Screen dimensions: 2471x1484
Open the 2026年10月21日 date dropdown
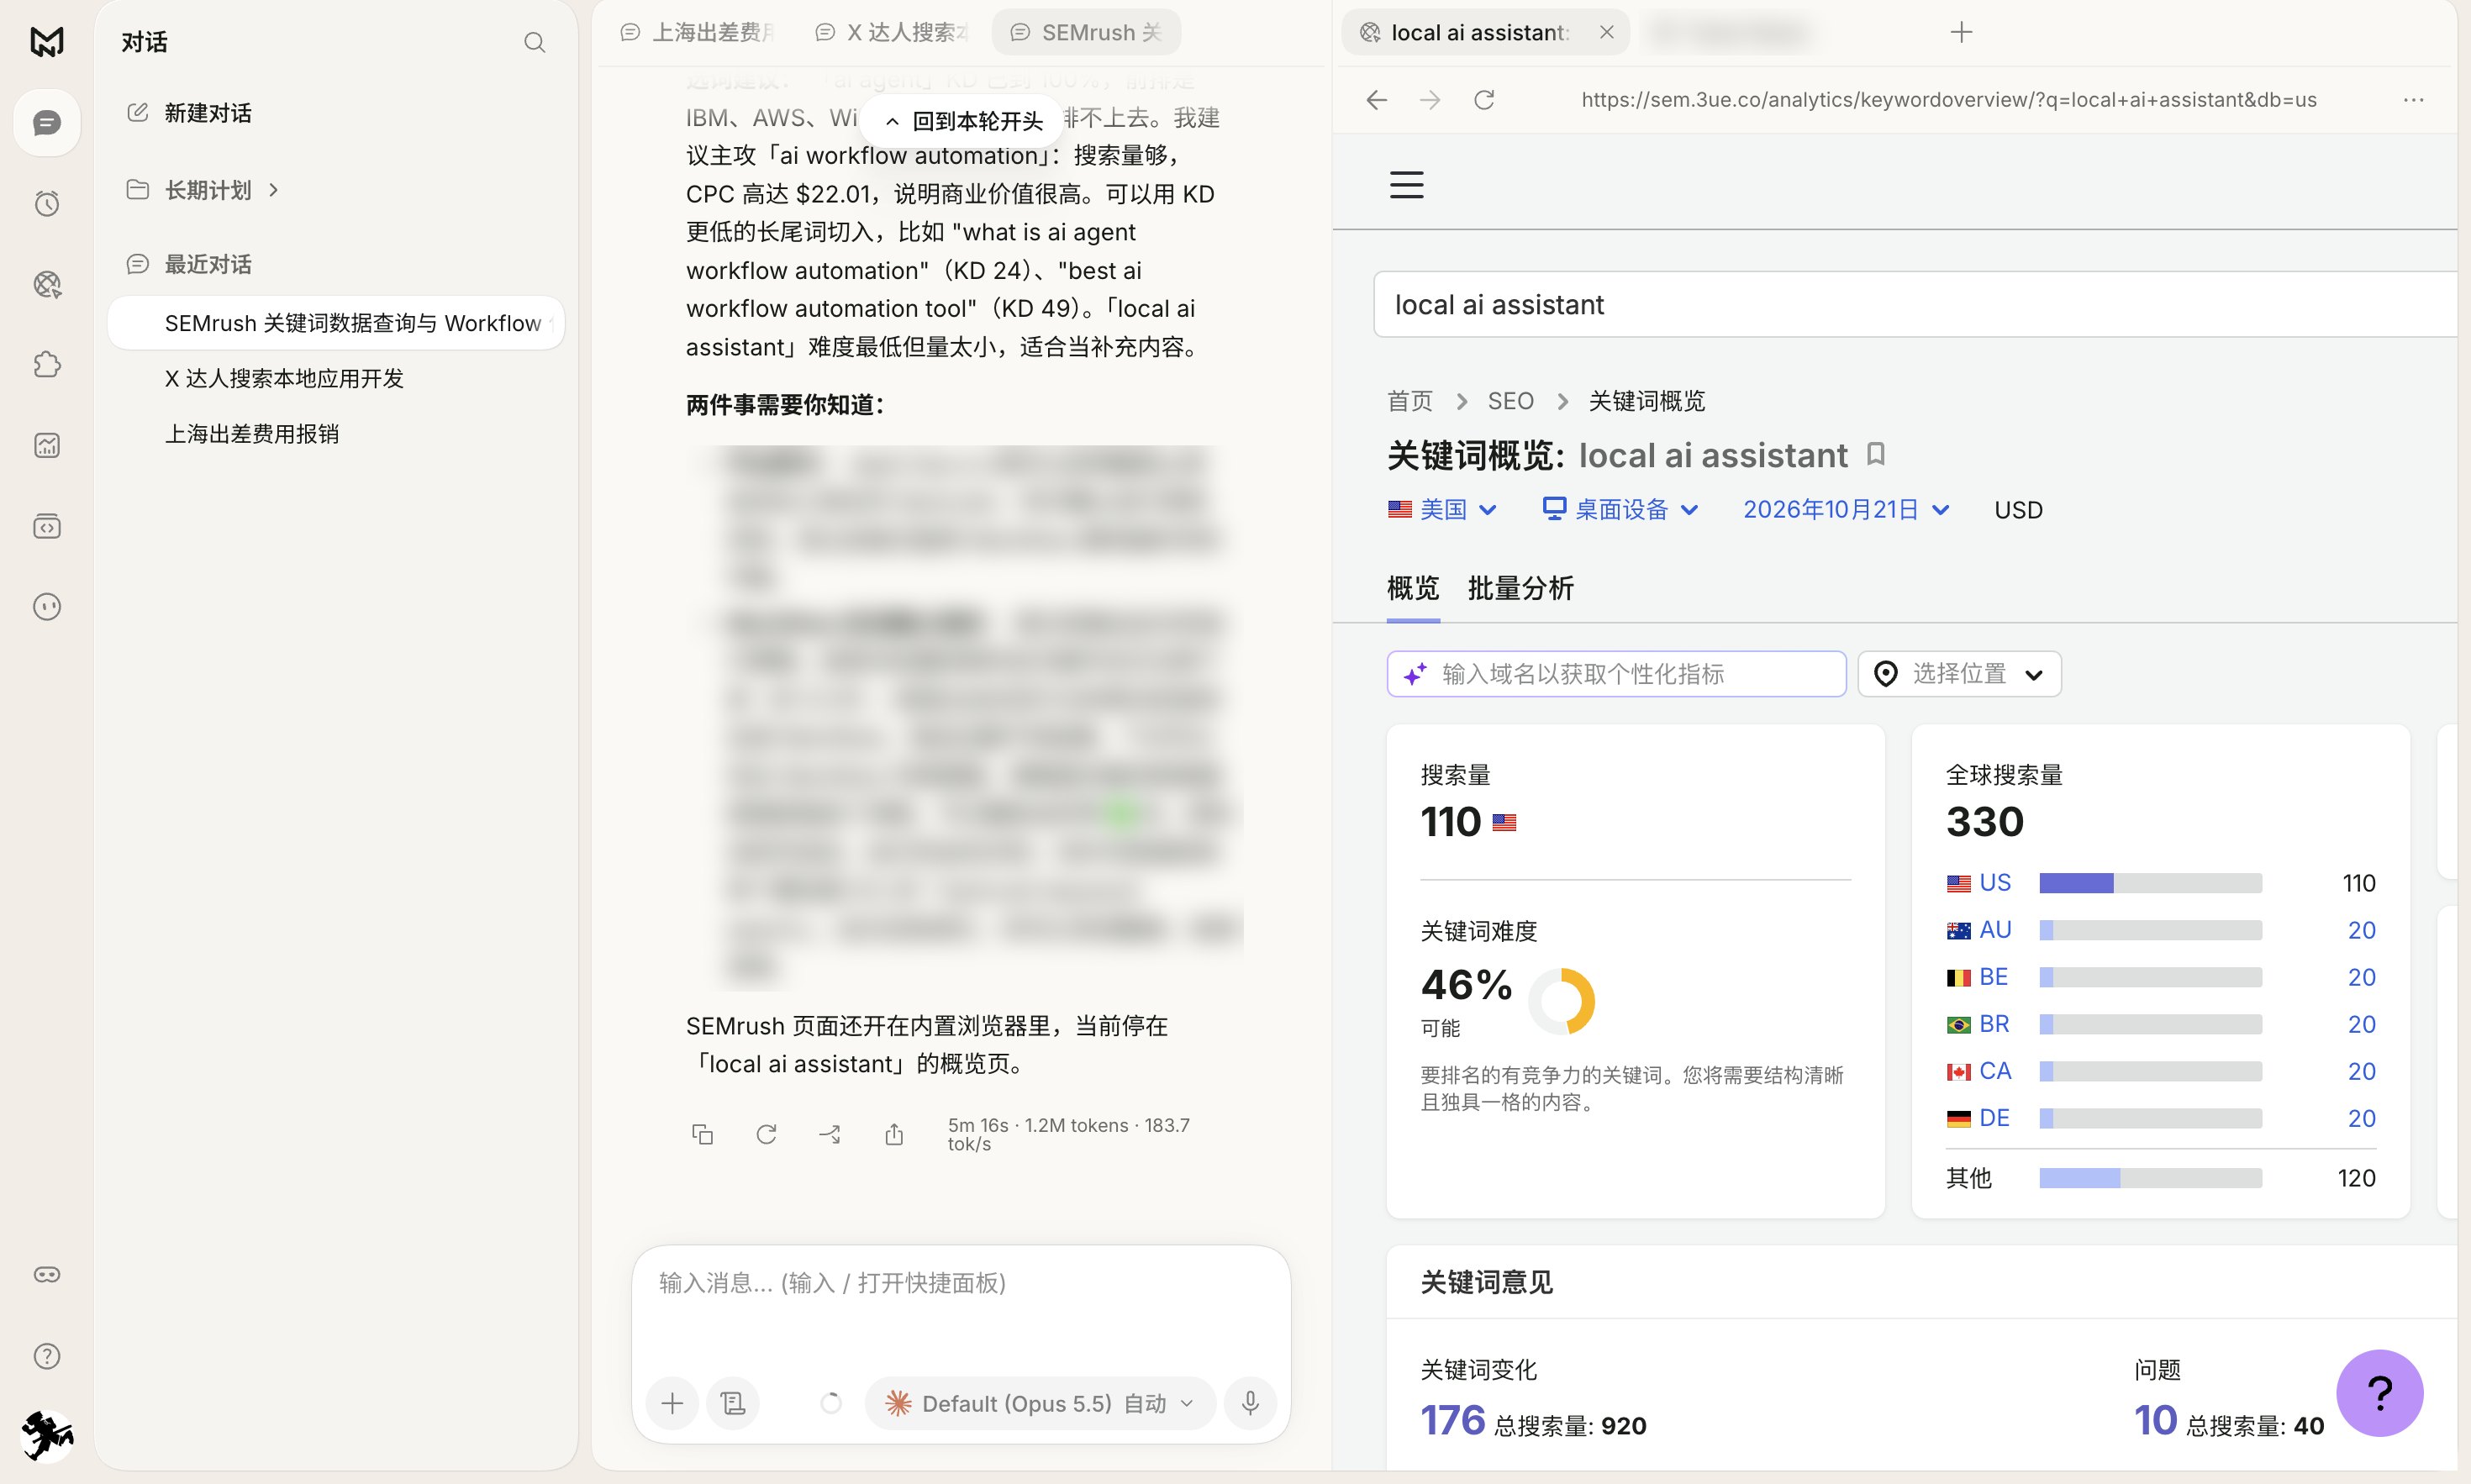1846,510
